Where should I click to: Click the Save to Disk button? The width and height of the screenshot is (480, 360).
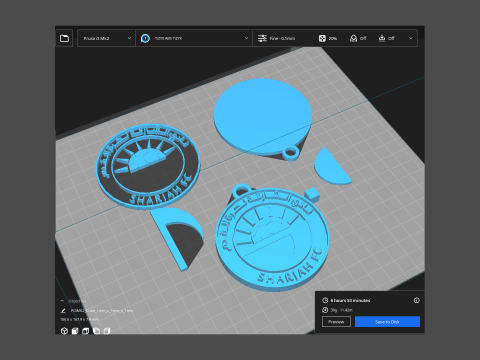coord(387,322)
